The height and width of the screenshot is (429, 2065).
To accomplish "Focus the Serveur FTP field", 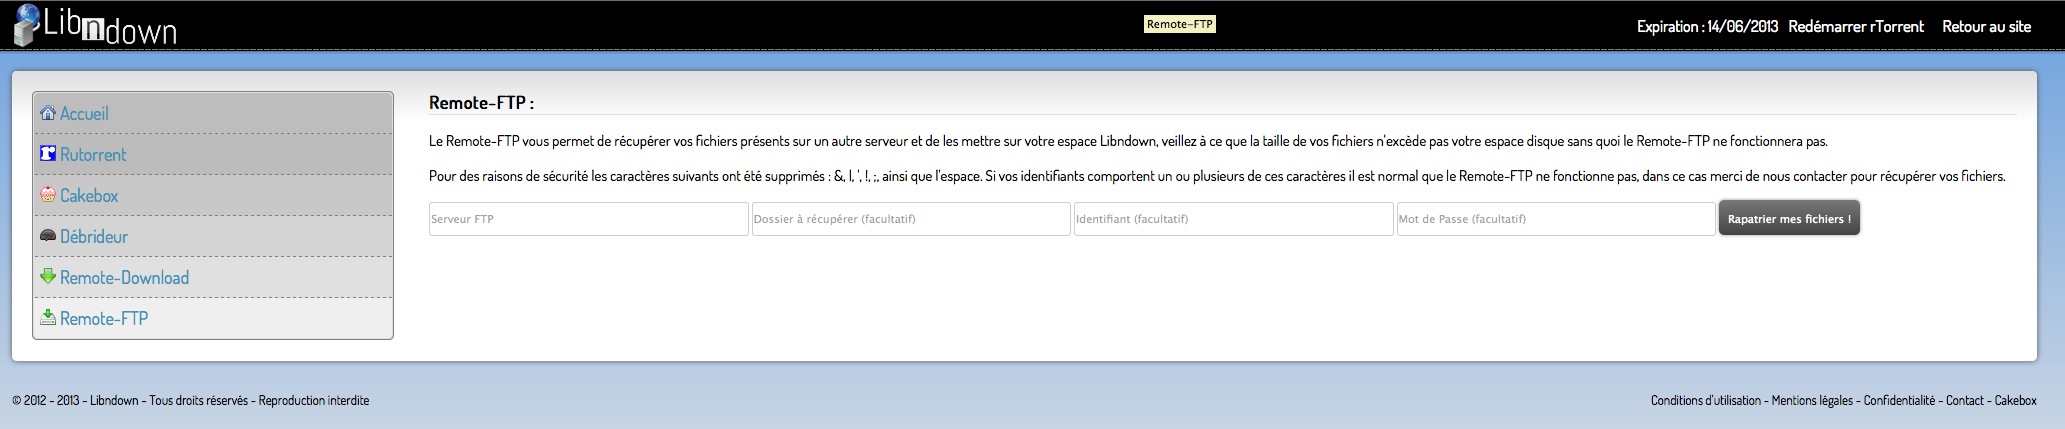I will (589, 219).
